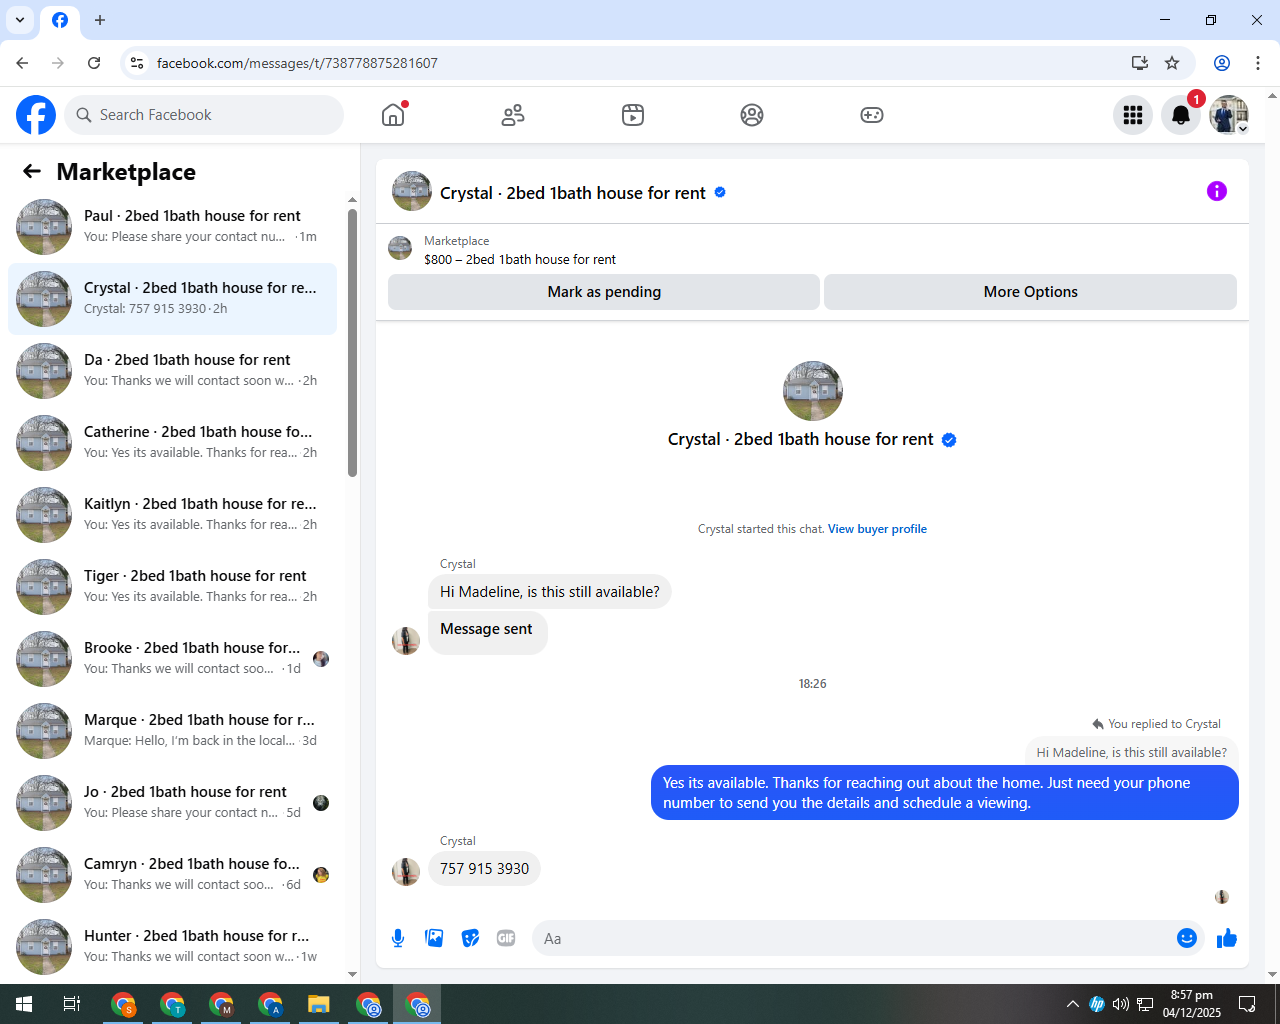Screen dimensions: 1280x1024
Task: Open the Facebook menu grid icon
Action: pyautogui.click(x=1133, y=115)
